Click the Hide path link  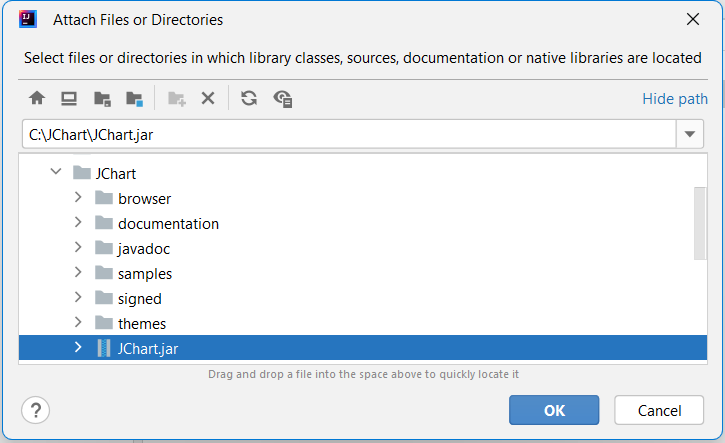coord(675,99)
